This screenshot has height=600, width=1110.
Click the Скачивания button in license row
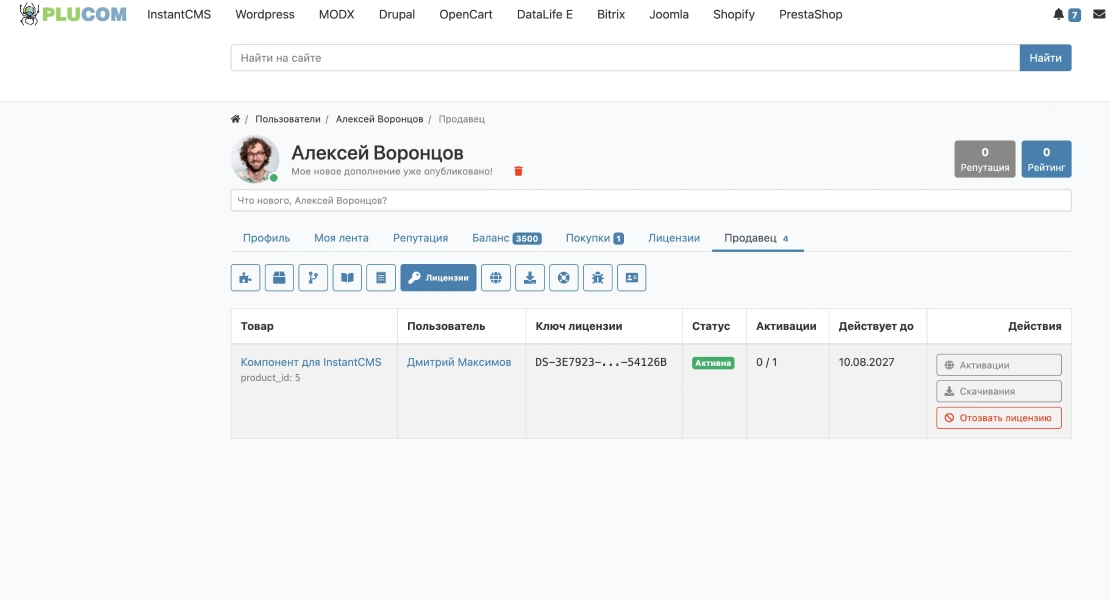[999, 391]
